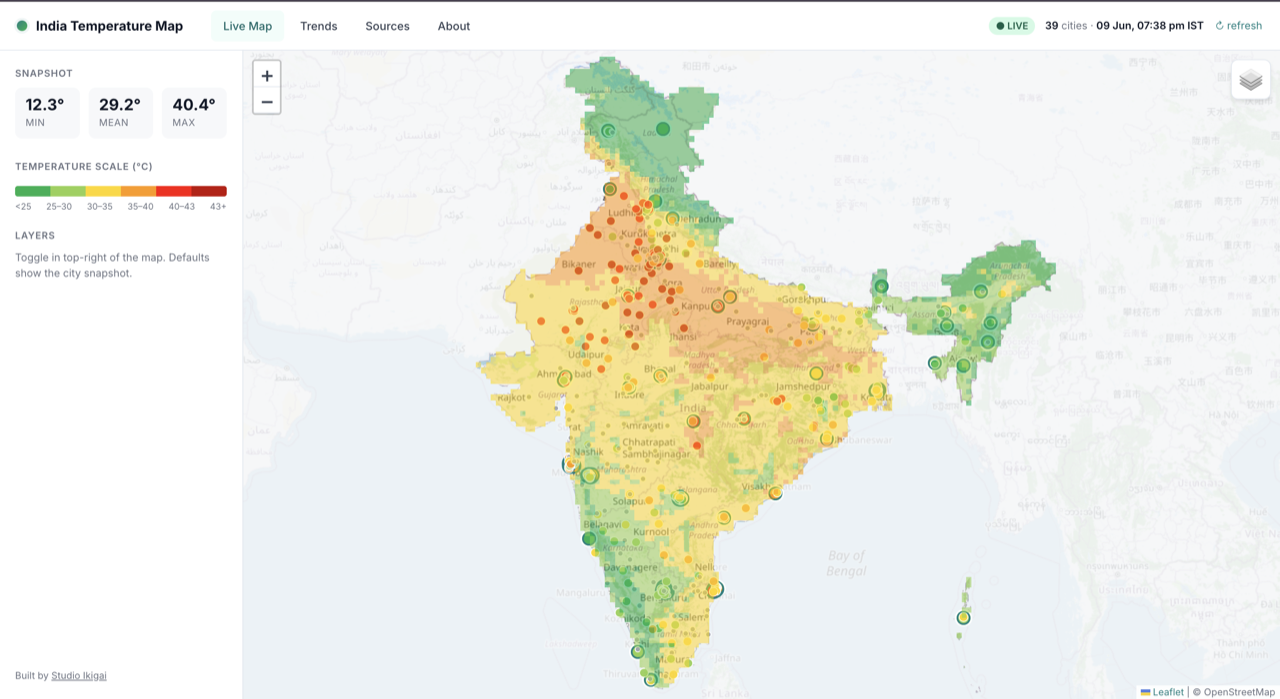
Task: Open the Leaflet attribution link
Action: 1162,691
